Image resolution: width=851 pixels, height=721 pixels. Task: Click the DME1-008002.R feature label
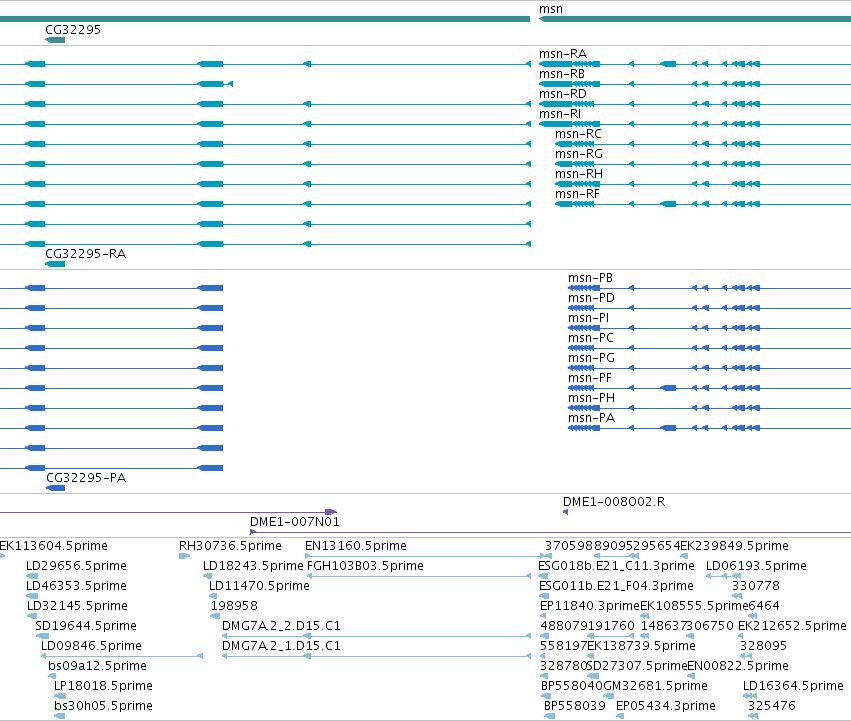coord(614,502)
